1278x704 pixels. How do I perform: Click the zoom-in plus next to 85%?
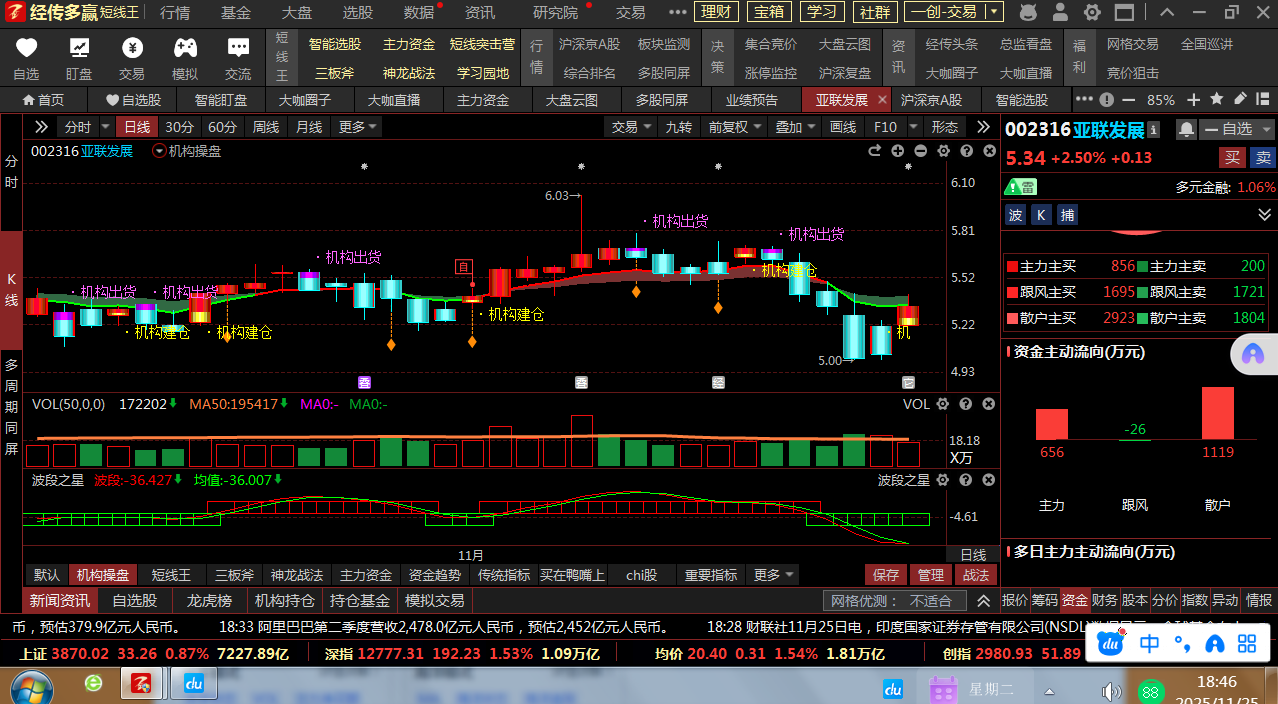pyautogui.click(x=1195, y=99)
